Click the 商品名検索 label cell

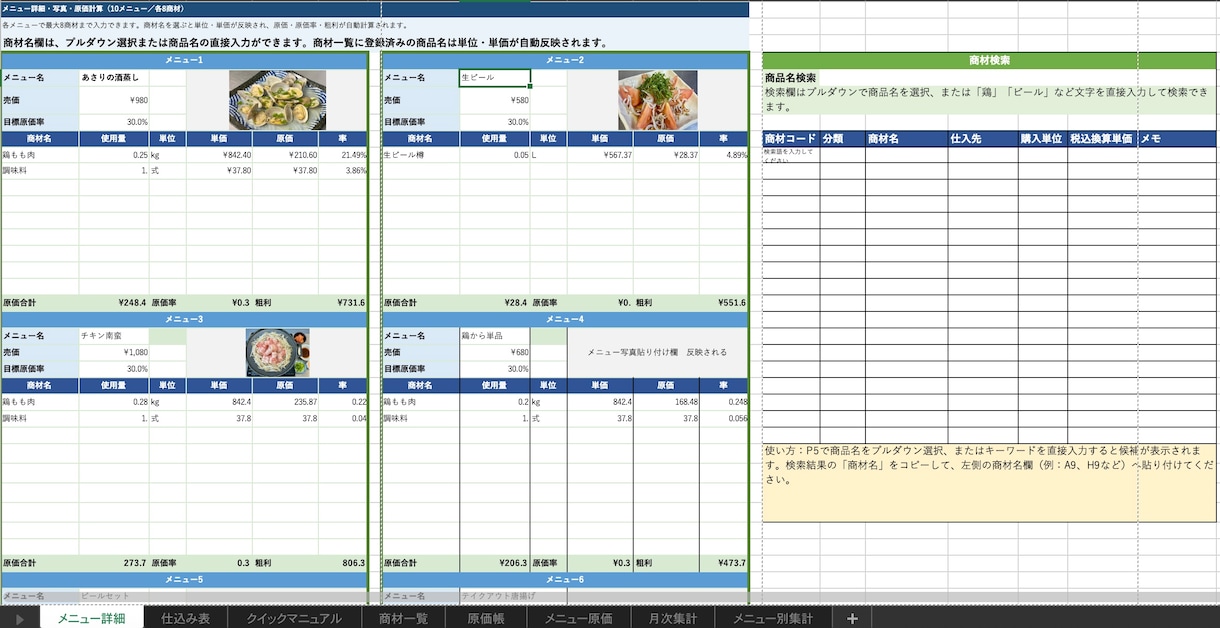[x=791, y=77]
